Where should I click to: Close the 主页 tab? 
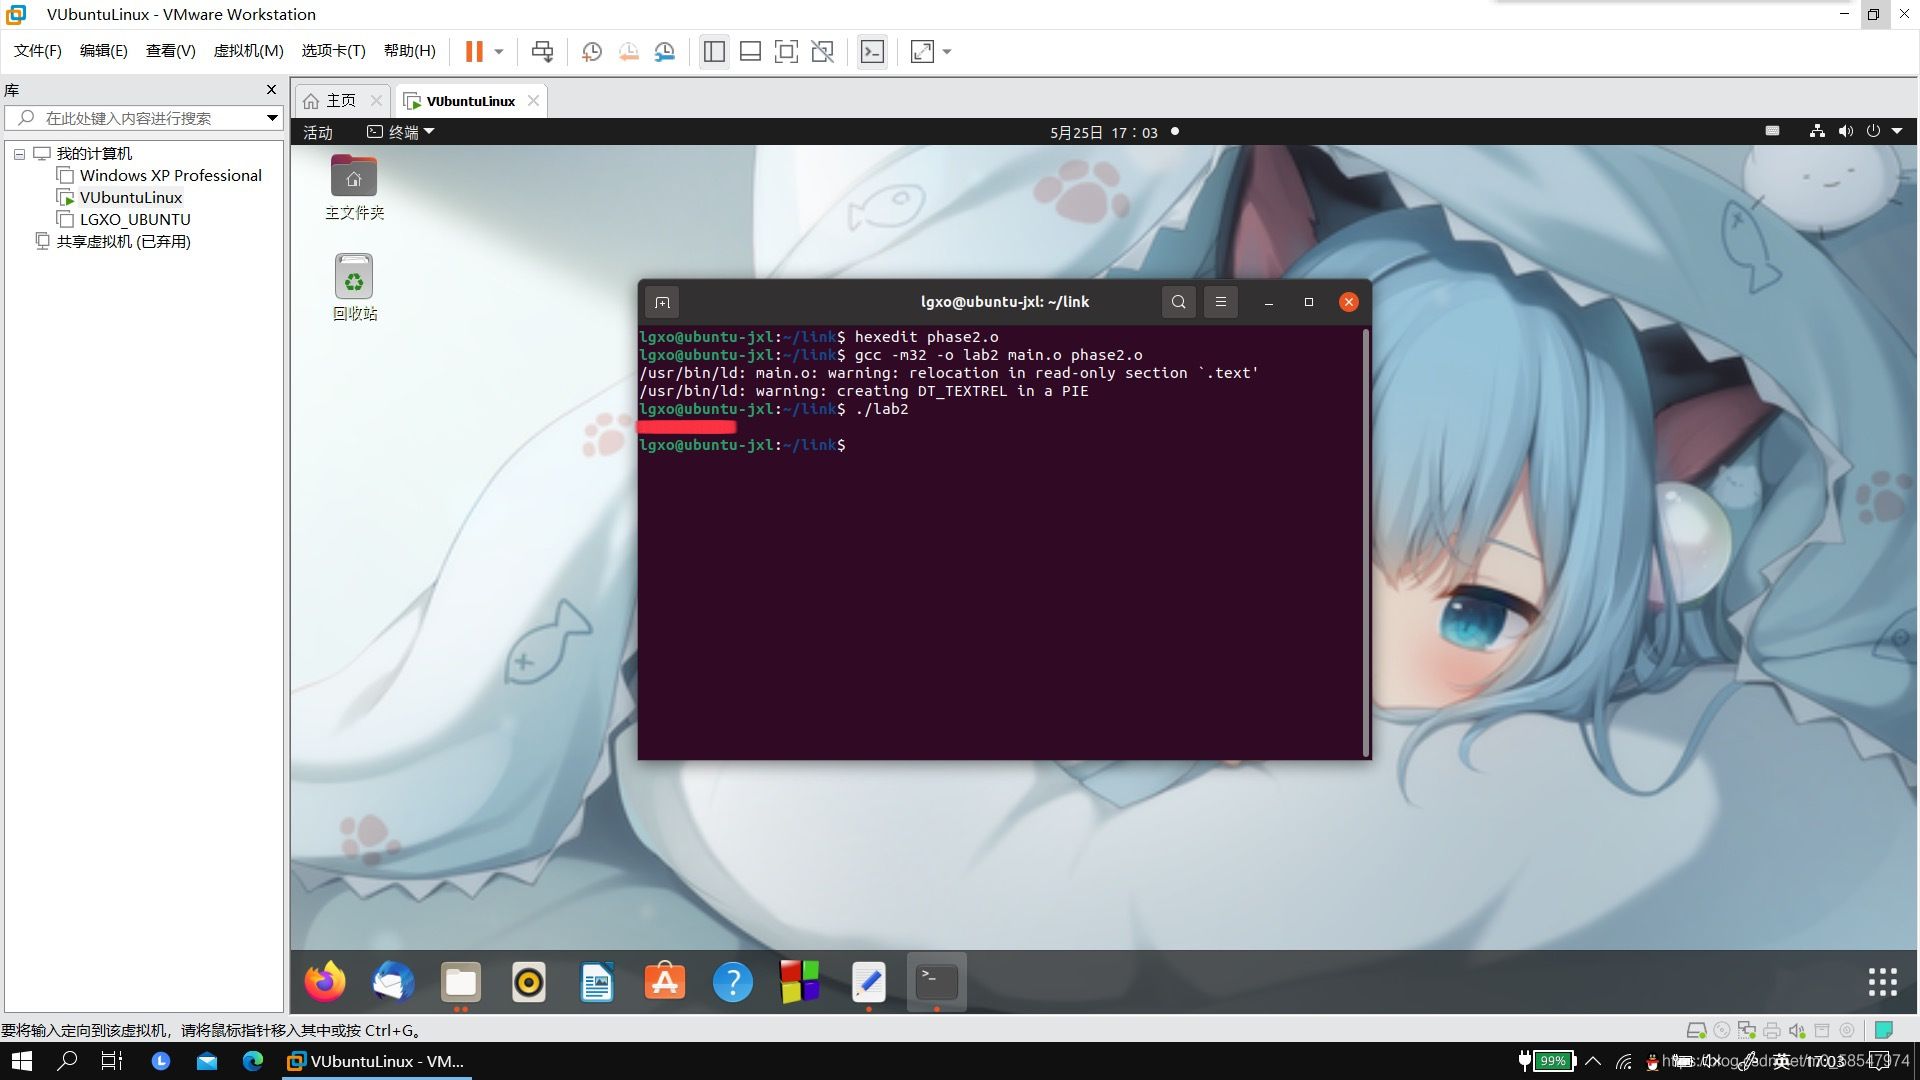(x=376, y=101)
